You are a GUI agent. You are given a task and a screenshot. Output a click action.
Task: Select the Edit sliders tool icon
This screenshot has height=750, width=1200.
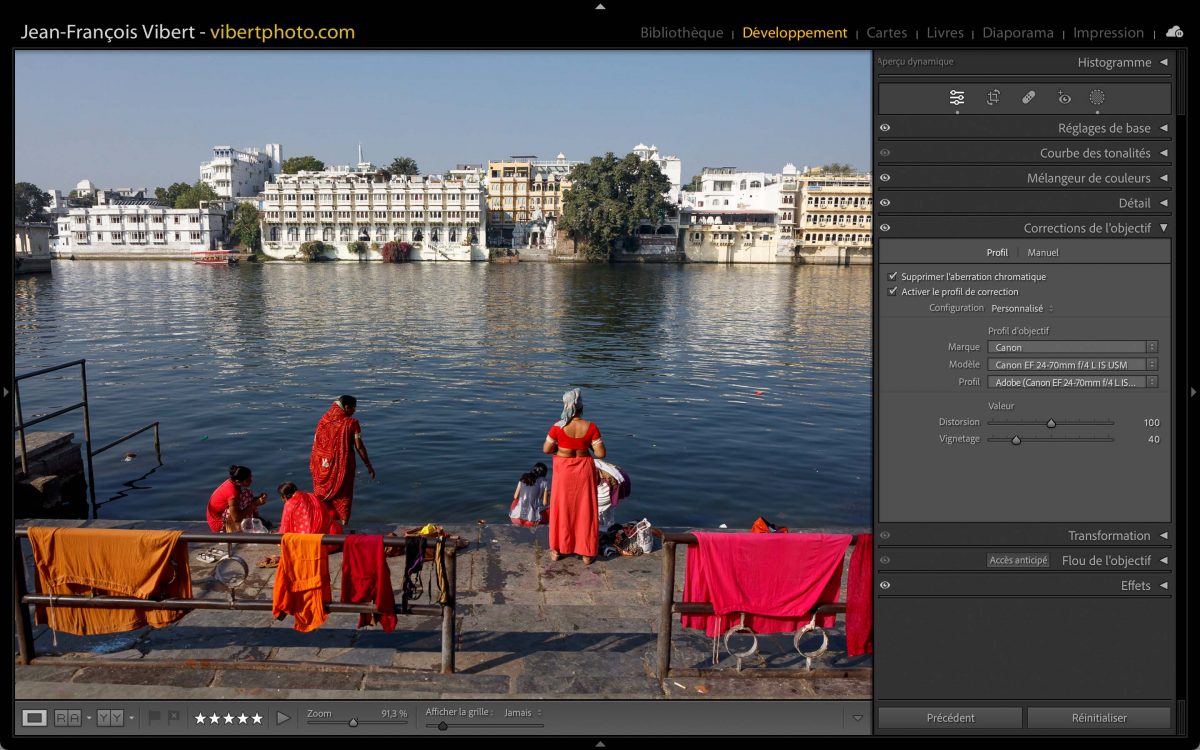pyautogui.click(x=957, y=97)
